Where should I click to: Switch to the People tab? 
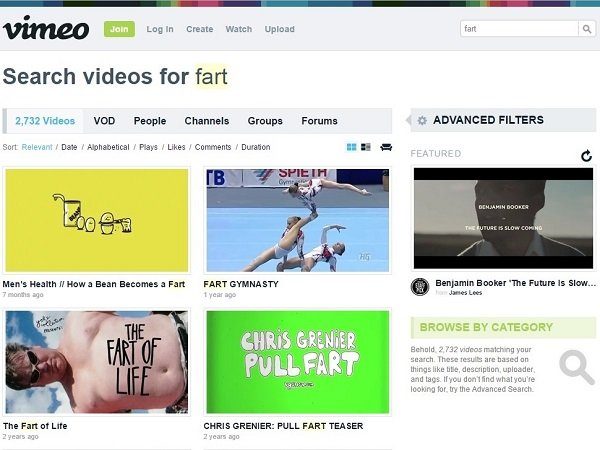(x=150, y=121)
